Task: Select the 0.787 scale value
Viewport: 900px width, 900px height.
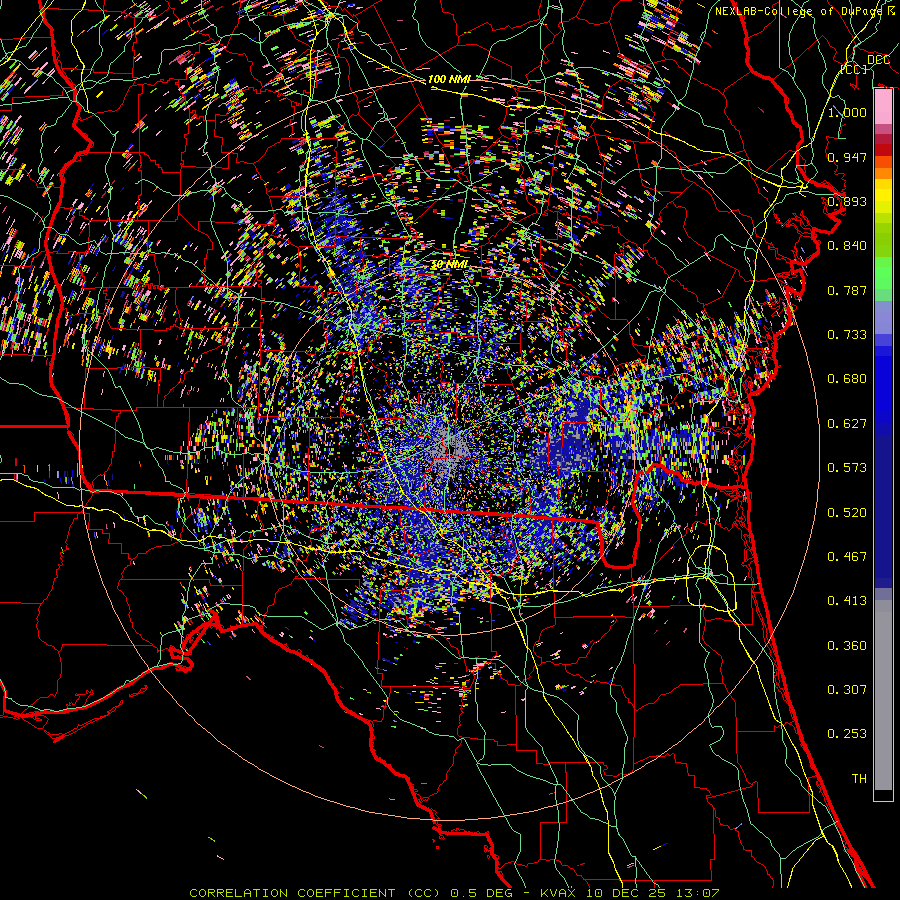Action: [x=847, y=290]
